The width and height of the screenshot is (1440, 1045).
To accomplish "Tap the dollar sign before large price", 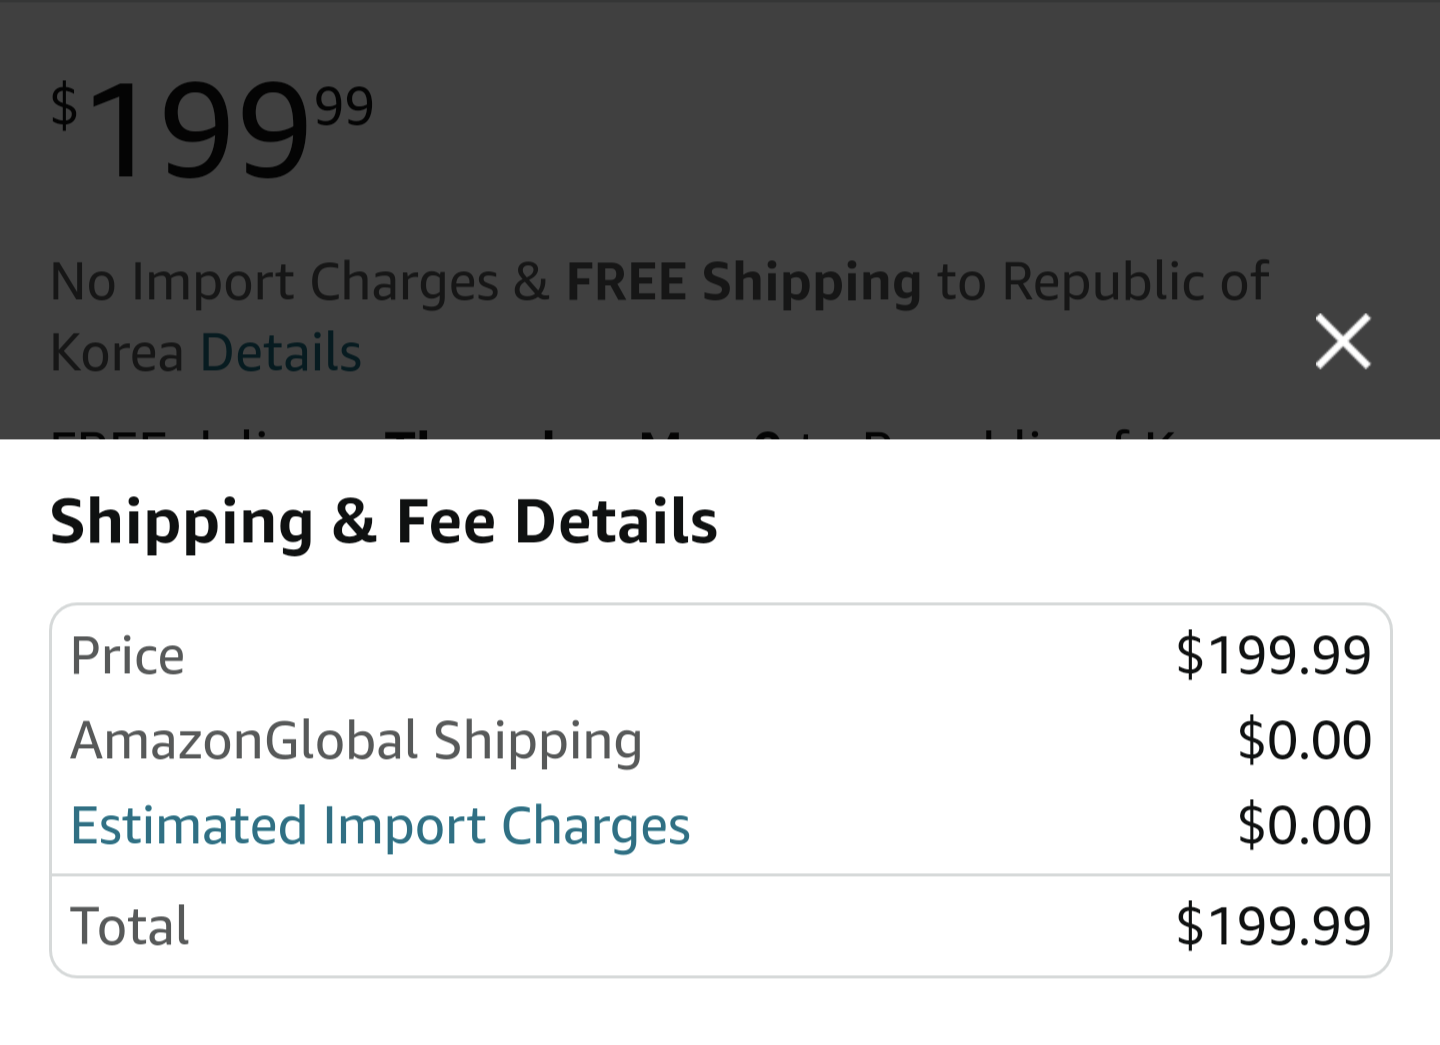I will (64, 106).
